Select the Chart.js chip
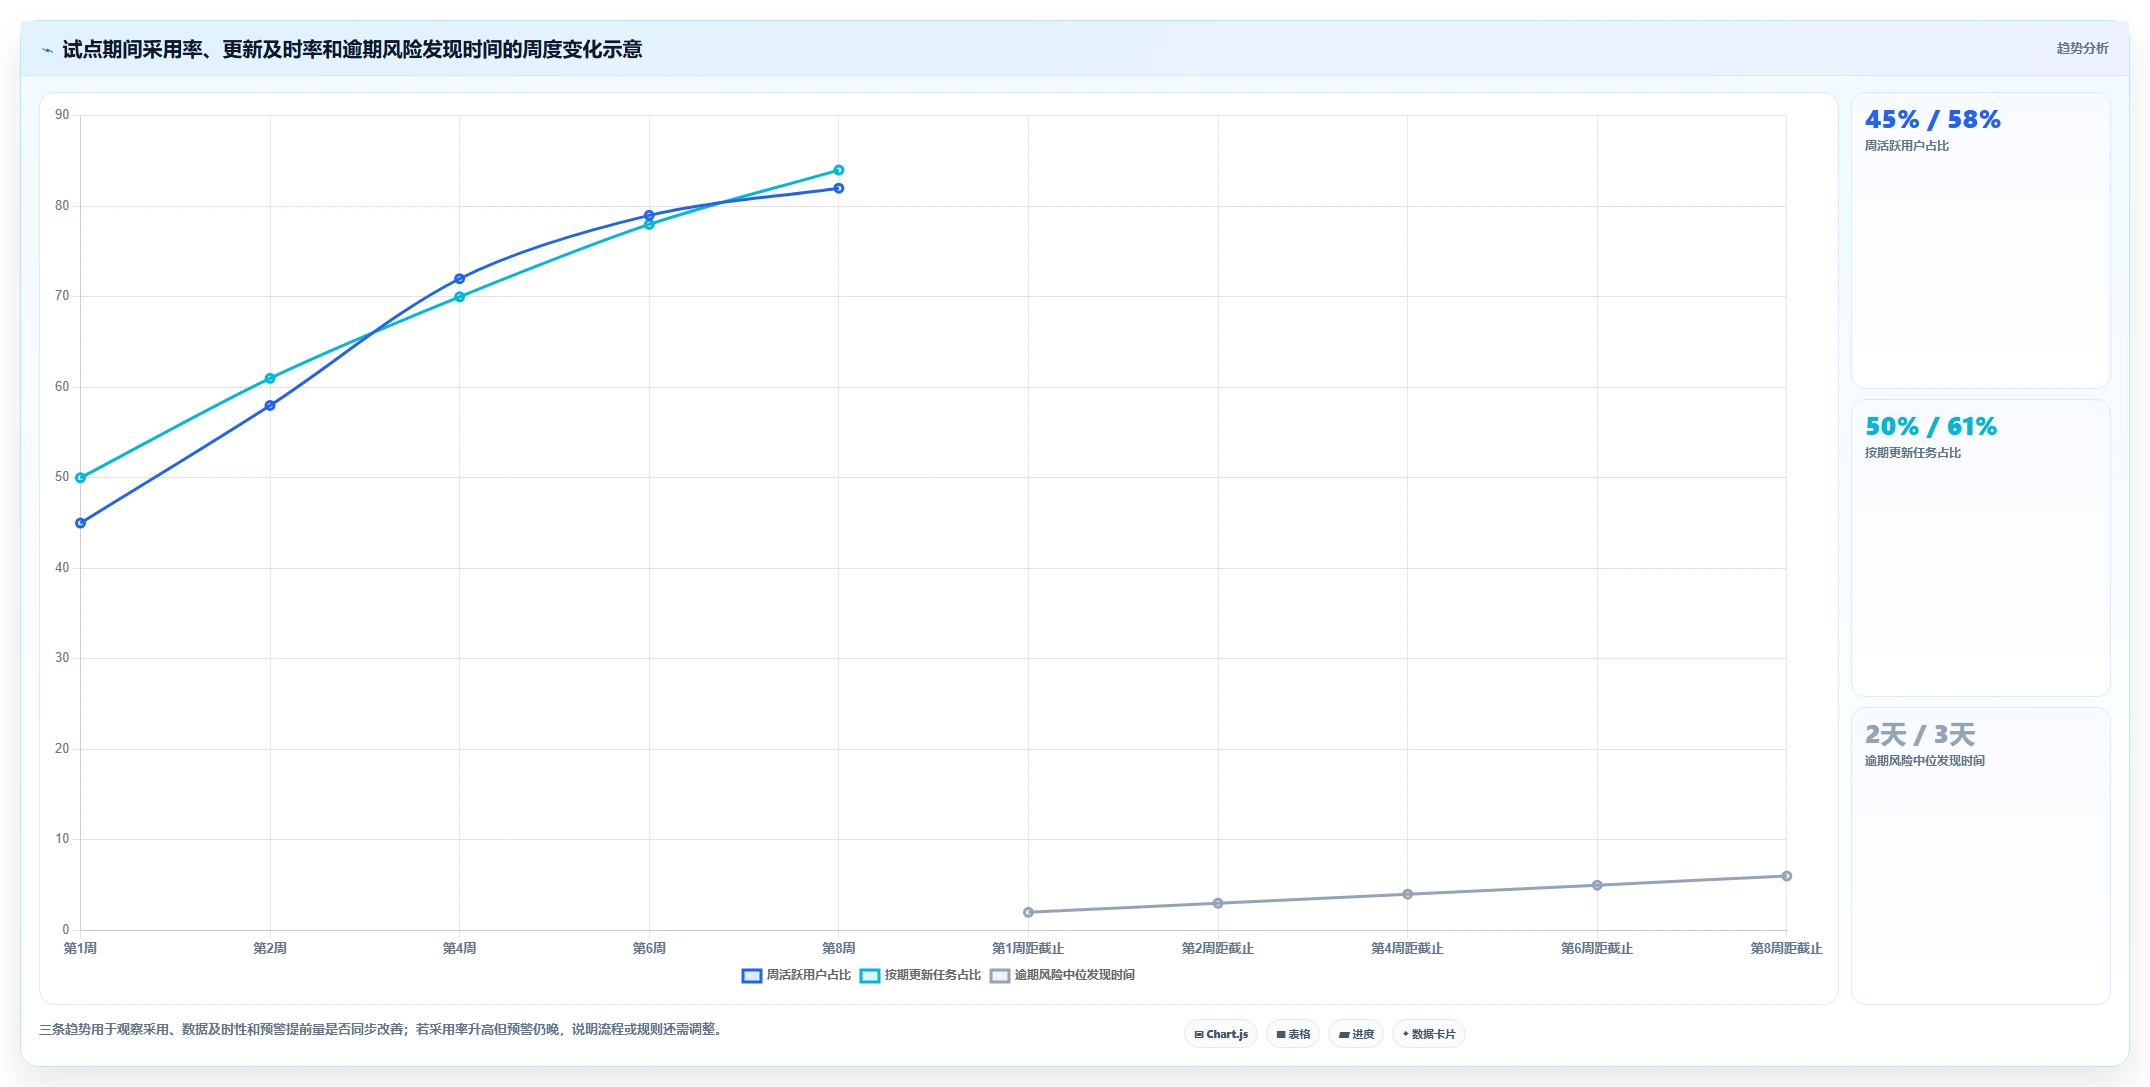The height and width of the screenshot is (1087, 2150). (1221, 1034)
